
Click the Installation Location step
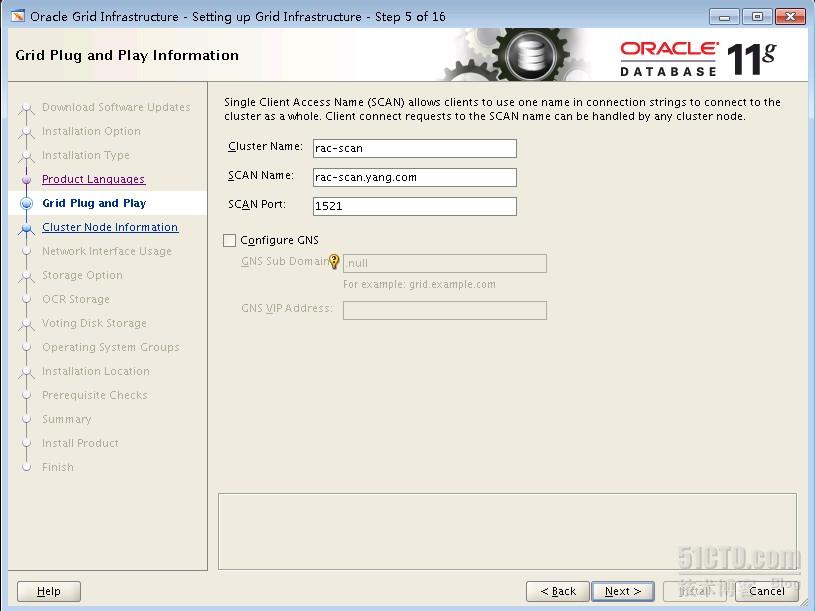(x=96, y=371)
